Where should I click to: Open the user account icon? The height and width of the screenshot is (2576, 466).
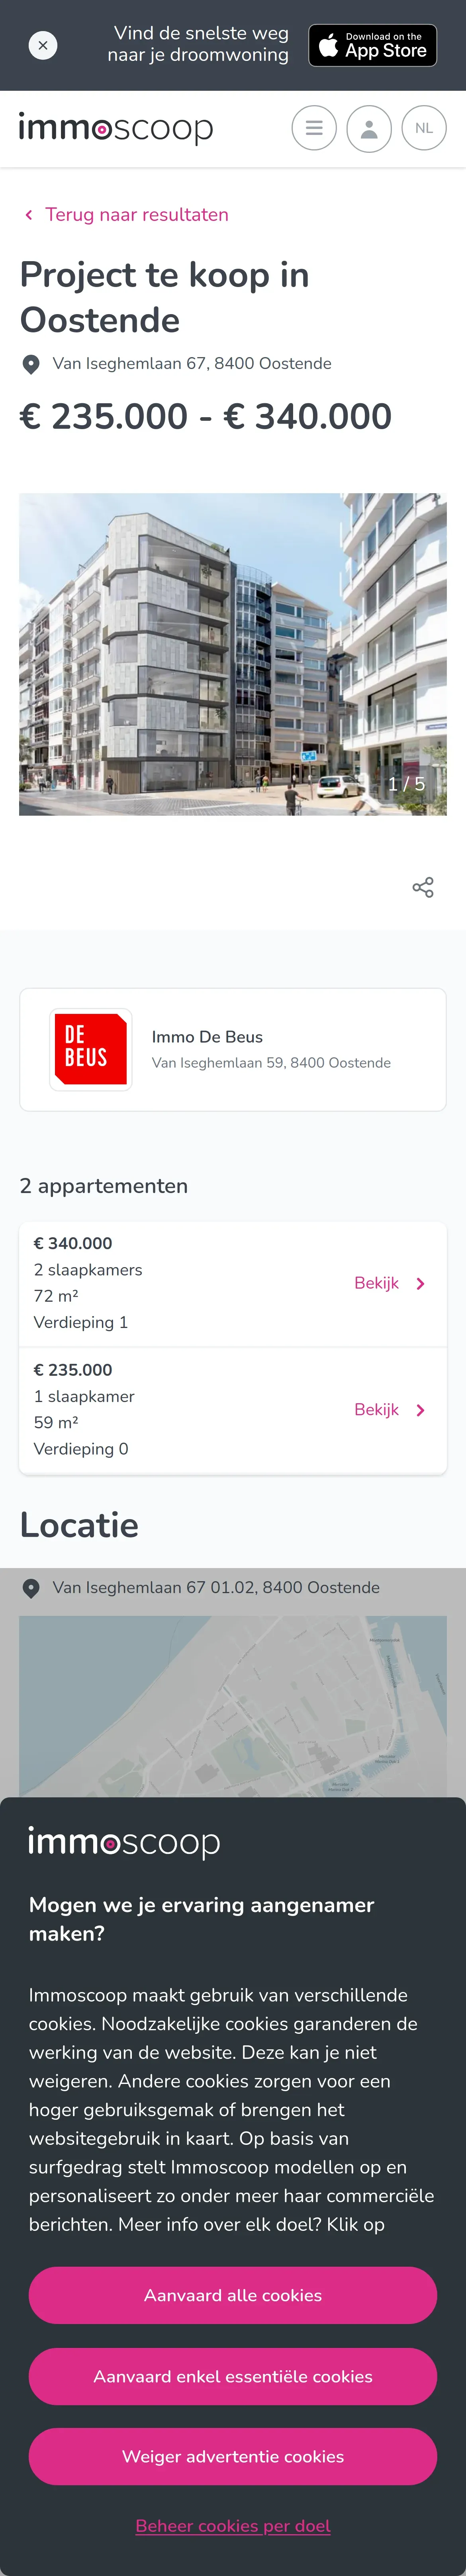(x=369, y=128)
